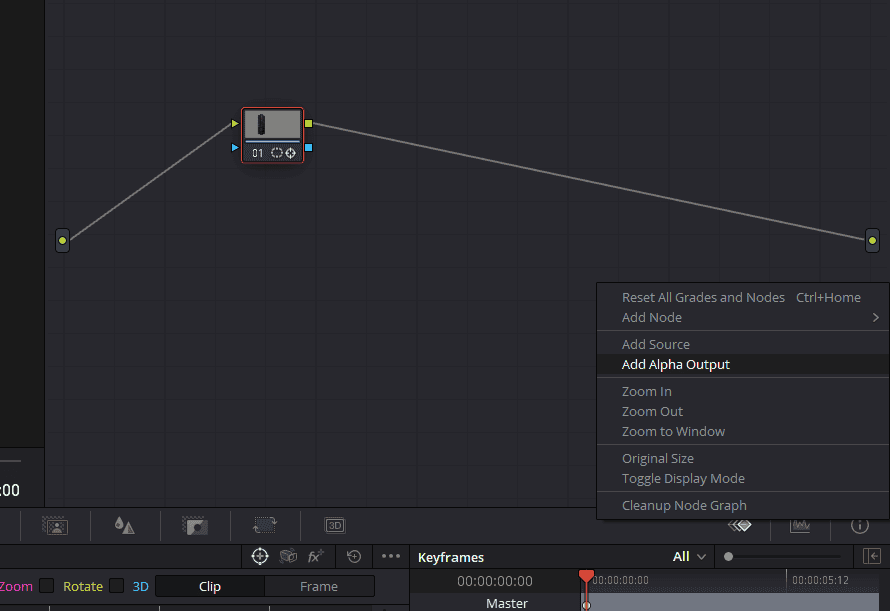Toggle the checkbox left of 3D label

coord(116,585)
